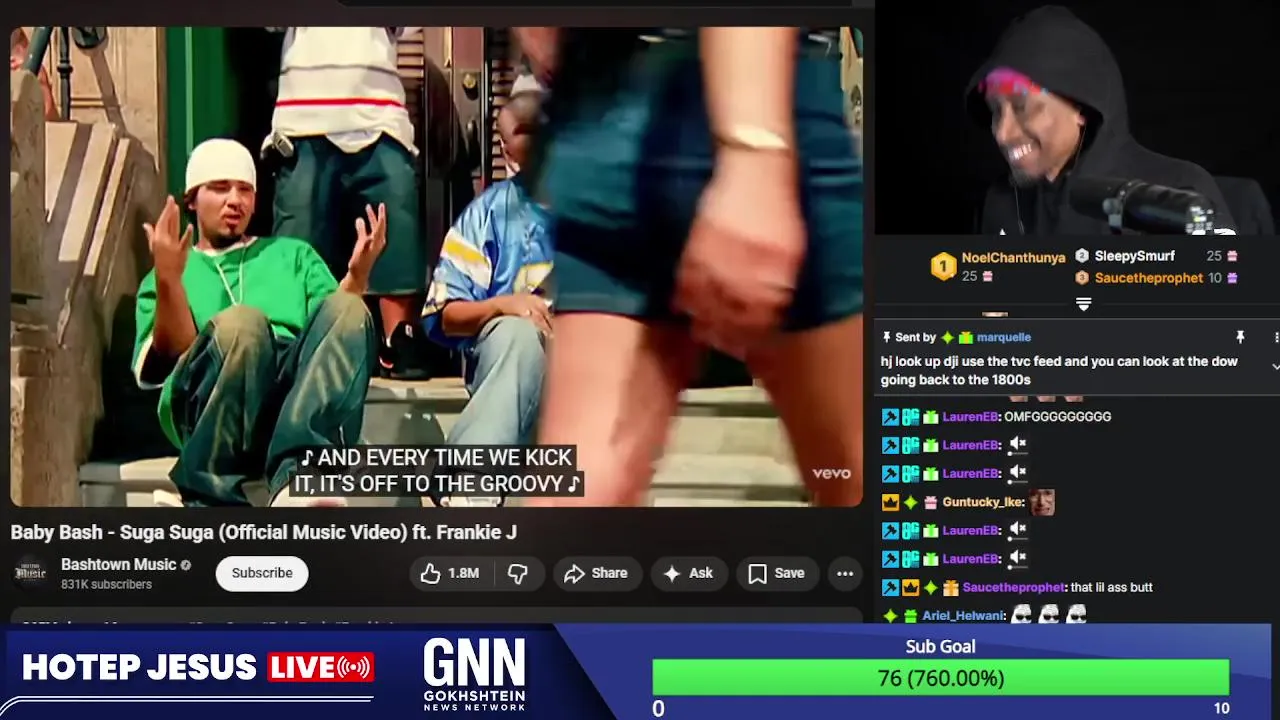Screen dimensions: 1280x720
Task: Click the vevo logo on the video
Action: coord(831,473)
